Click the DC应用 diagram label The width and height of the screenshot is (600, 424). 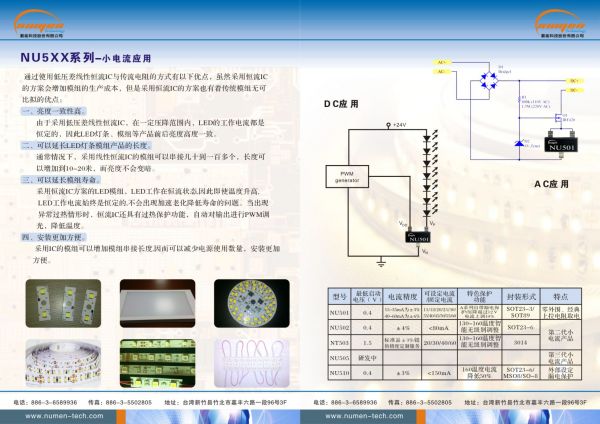[x=341, y=104]
